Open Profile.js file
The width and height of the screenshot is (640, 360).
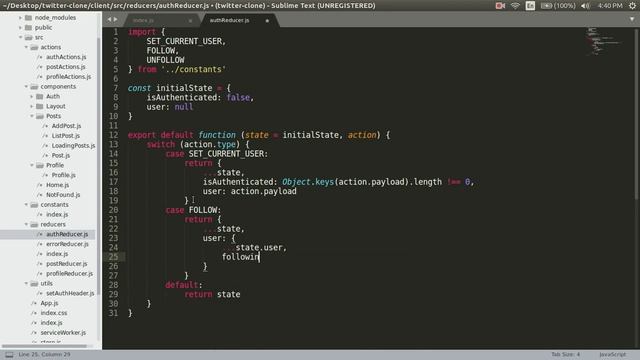[x=64, y=175]
